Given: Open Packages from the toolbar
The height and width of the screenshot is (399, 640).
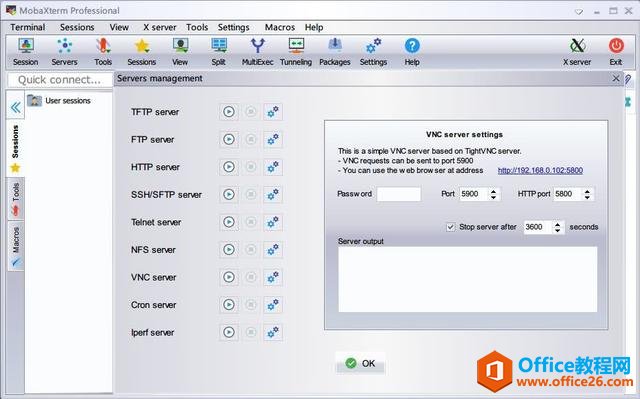Looking at the screenshot, I should (335, 52).
